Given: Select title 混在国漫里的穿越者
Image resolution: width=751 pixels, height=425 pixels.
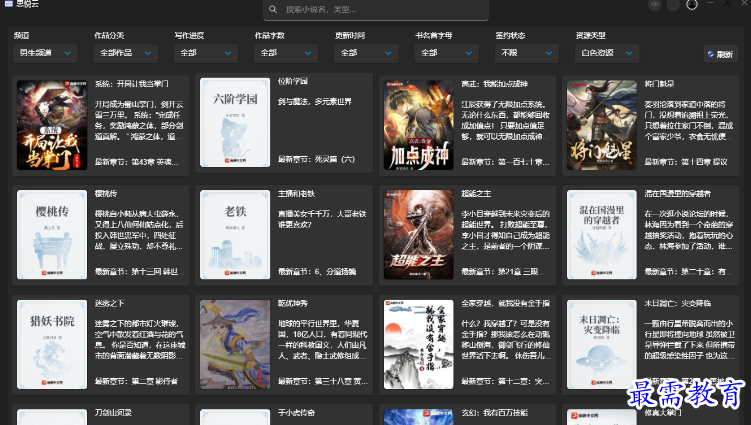Looking at the screenshot, I should [677, 194].
